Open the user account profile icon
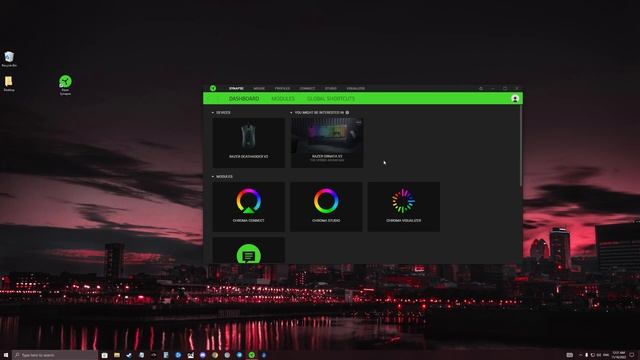 coord(515,99)
